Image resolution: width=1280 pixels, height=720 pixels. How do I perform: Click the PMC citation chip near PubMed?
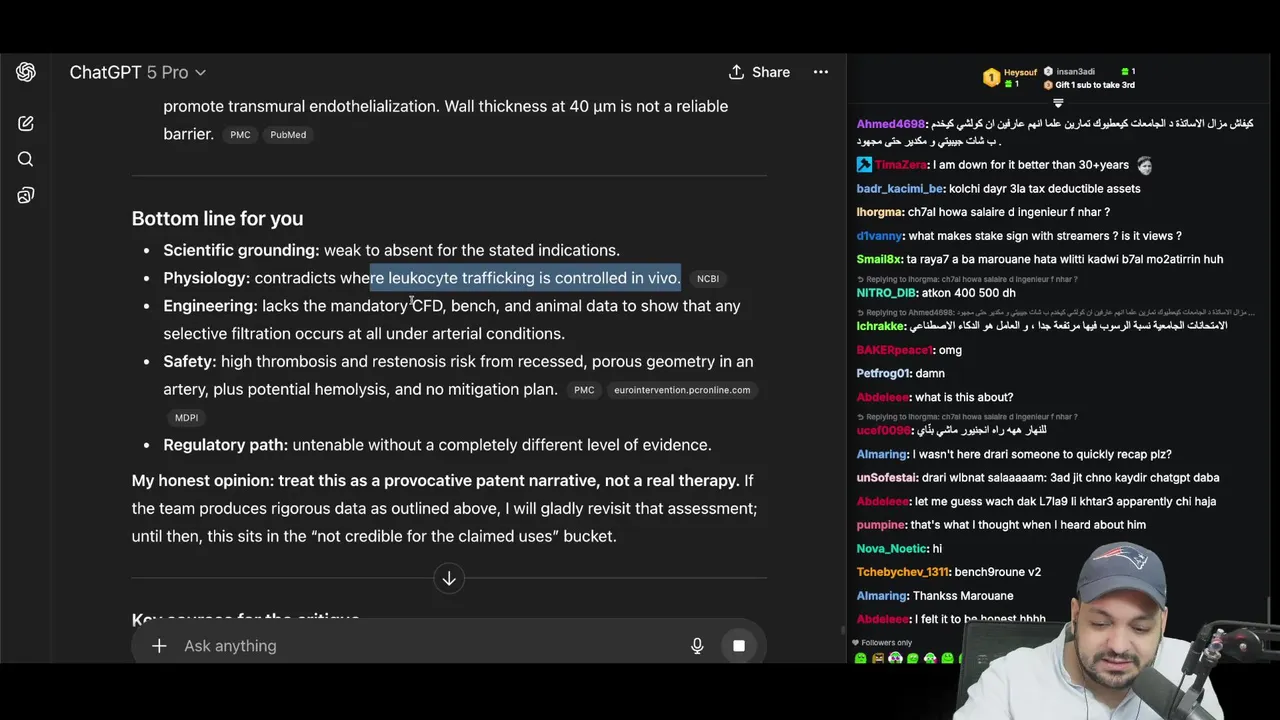point(240,135)
